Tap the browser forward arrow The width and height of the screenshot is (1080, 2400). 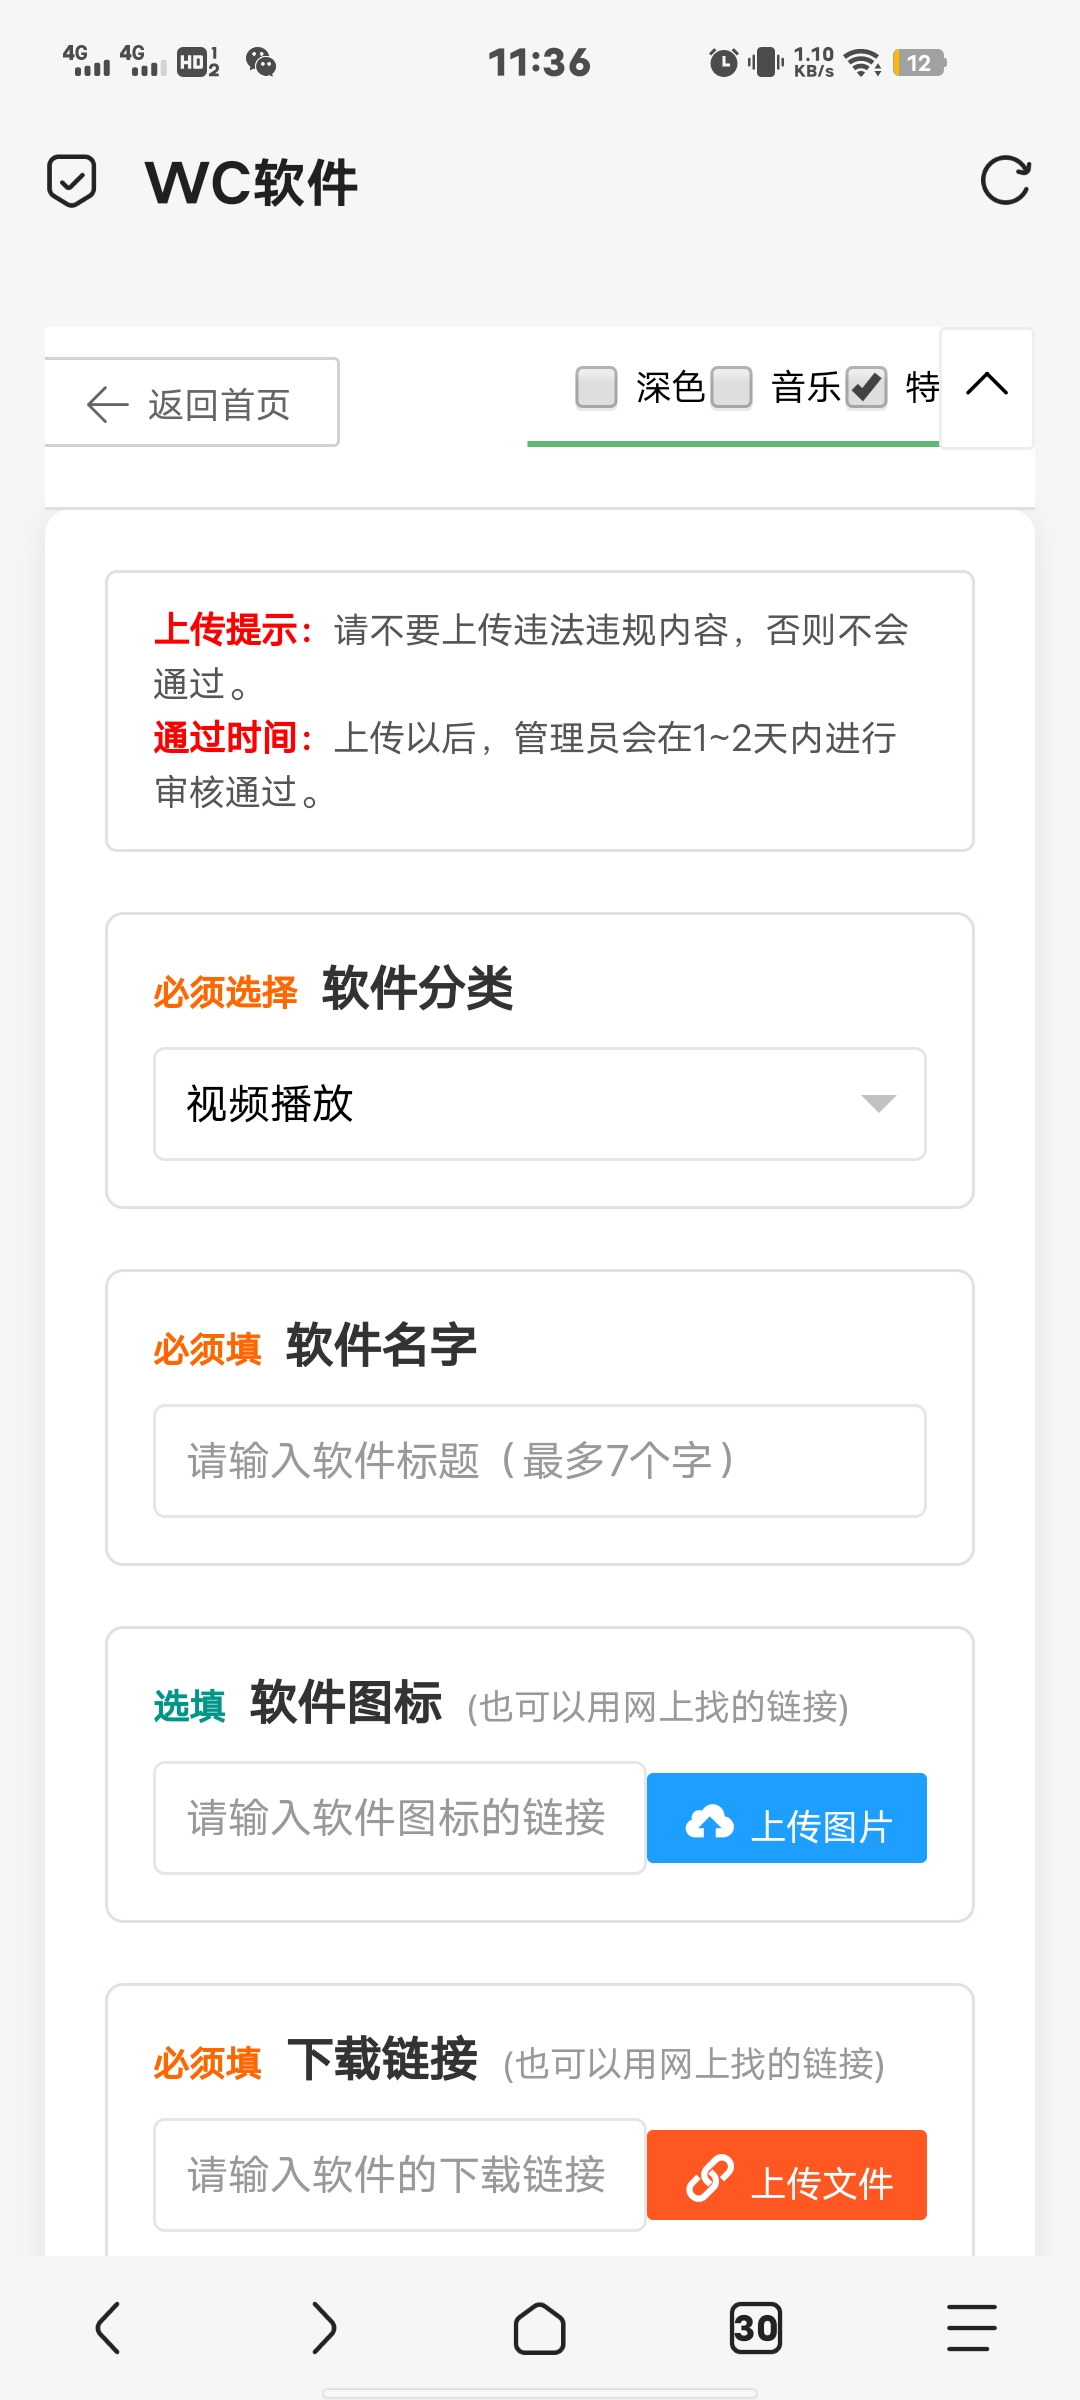[324, 2328]
